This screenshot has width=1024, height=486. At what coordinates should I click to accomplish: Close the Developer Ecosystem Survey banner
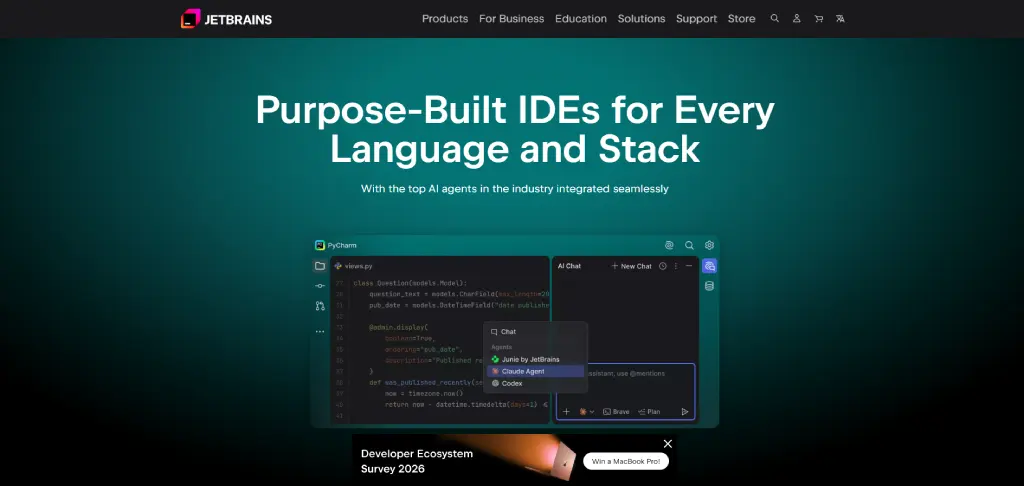pyautogui.click(x=667, y=444)
